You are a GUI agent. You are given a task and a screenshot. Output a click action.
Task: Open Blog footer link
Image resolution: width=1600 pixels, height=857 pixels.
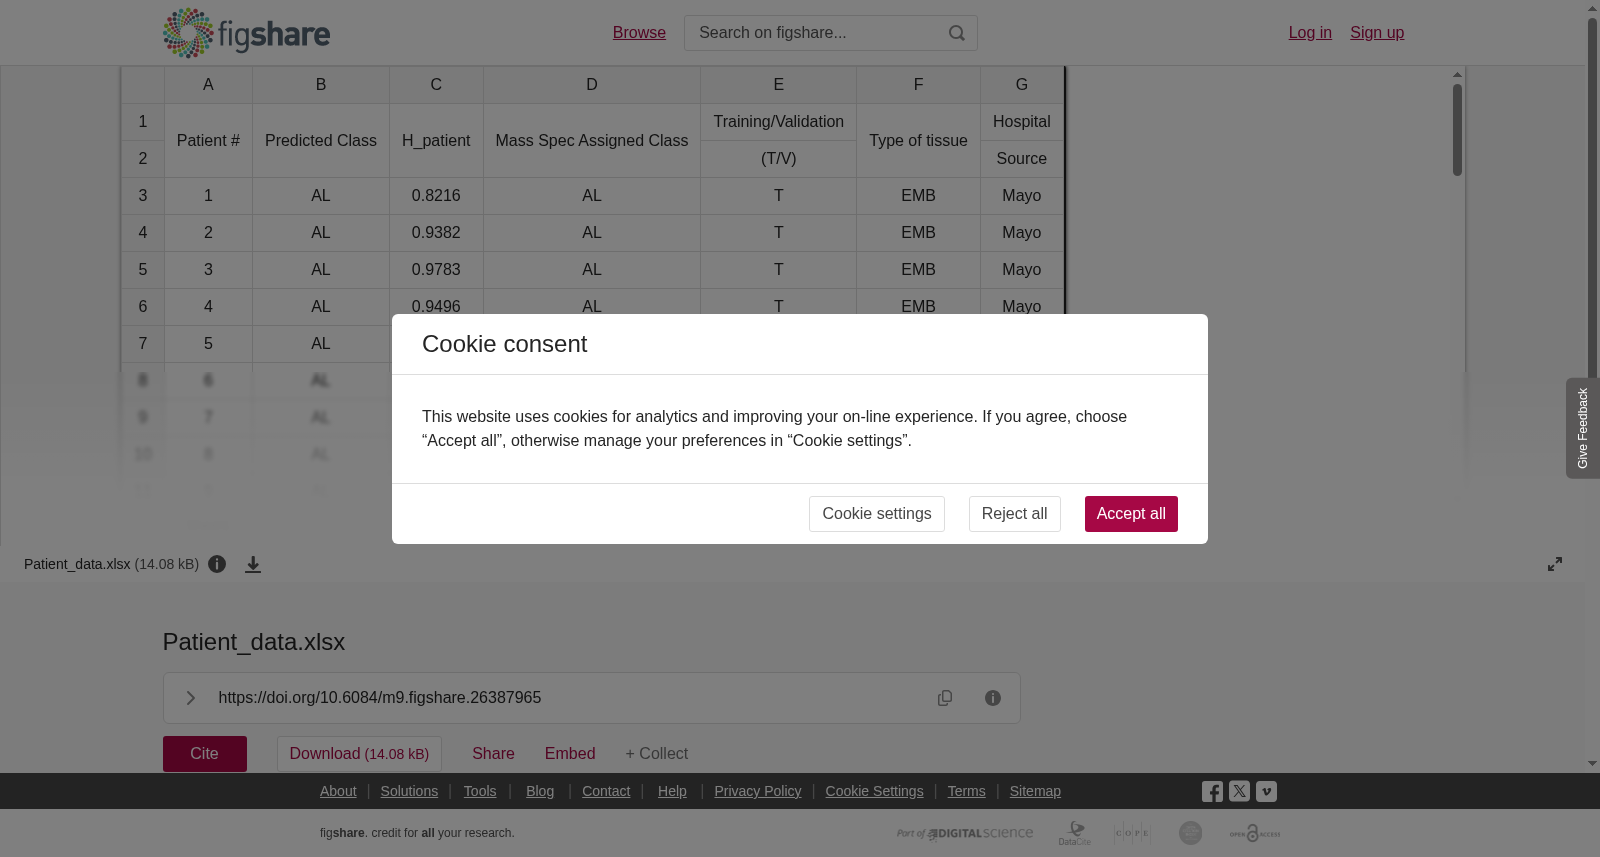tap(540, 791)
